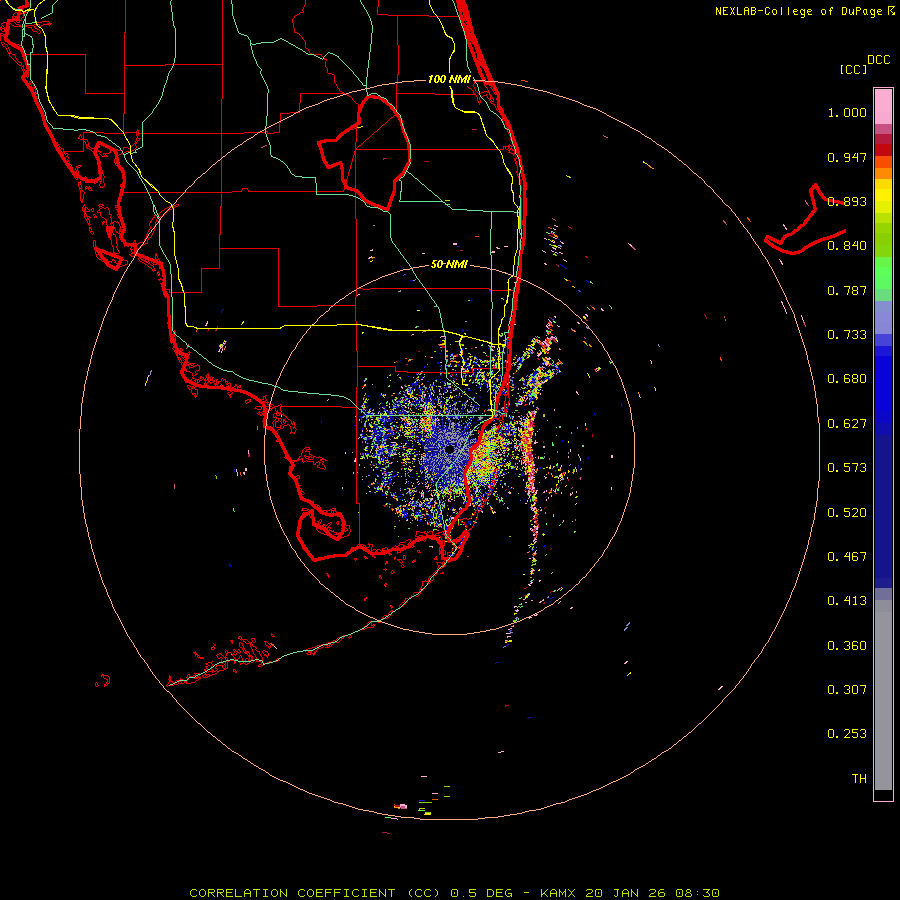Select the 0.840 scale value
The width and height of the screenshot is (900, 900).
847,246
